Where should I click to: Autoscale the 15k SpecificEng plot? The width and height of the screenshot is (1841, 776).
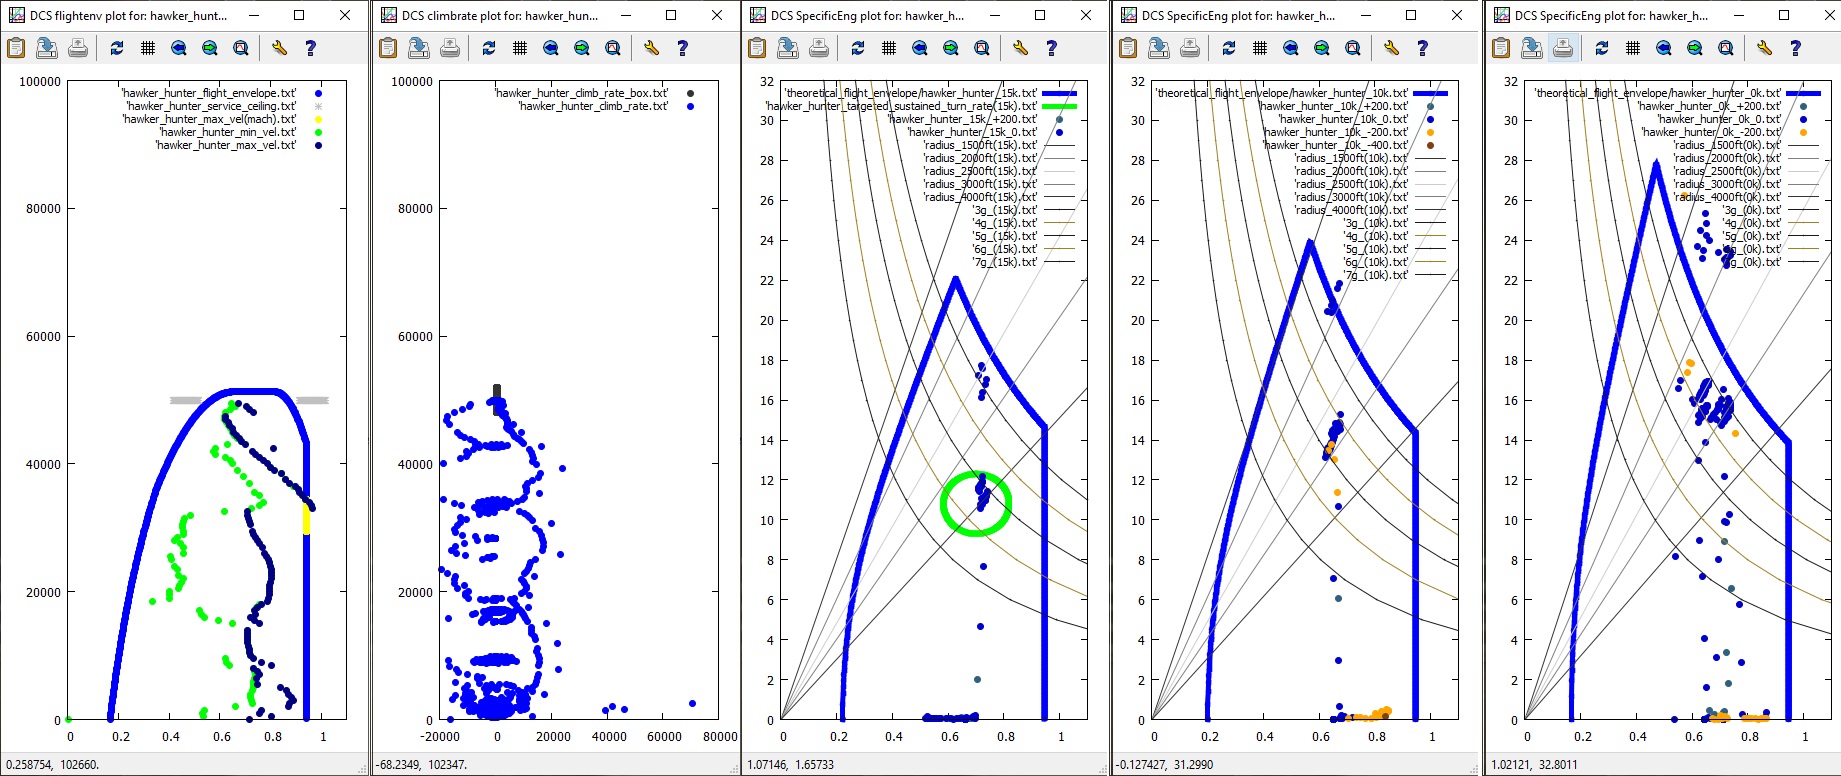pyautogui.click(x=982, y=48)
